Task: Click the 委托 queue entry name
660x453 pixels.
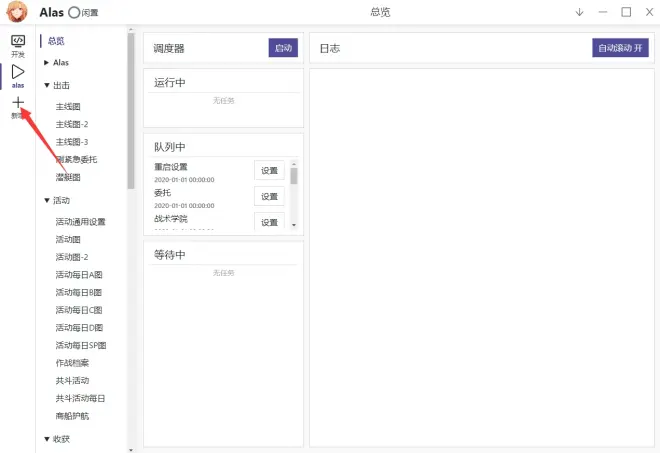Action: click(162, 193)
